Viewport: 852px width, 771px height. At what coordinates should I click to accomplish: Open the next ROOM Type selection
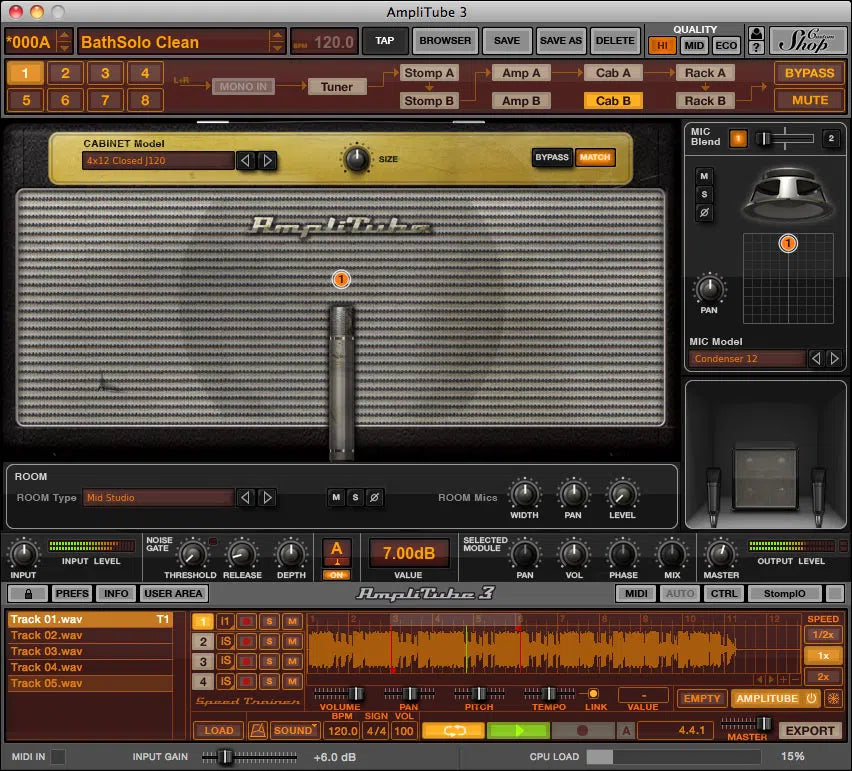click(267, 497)
